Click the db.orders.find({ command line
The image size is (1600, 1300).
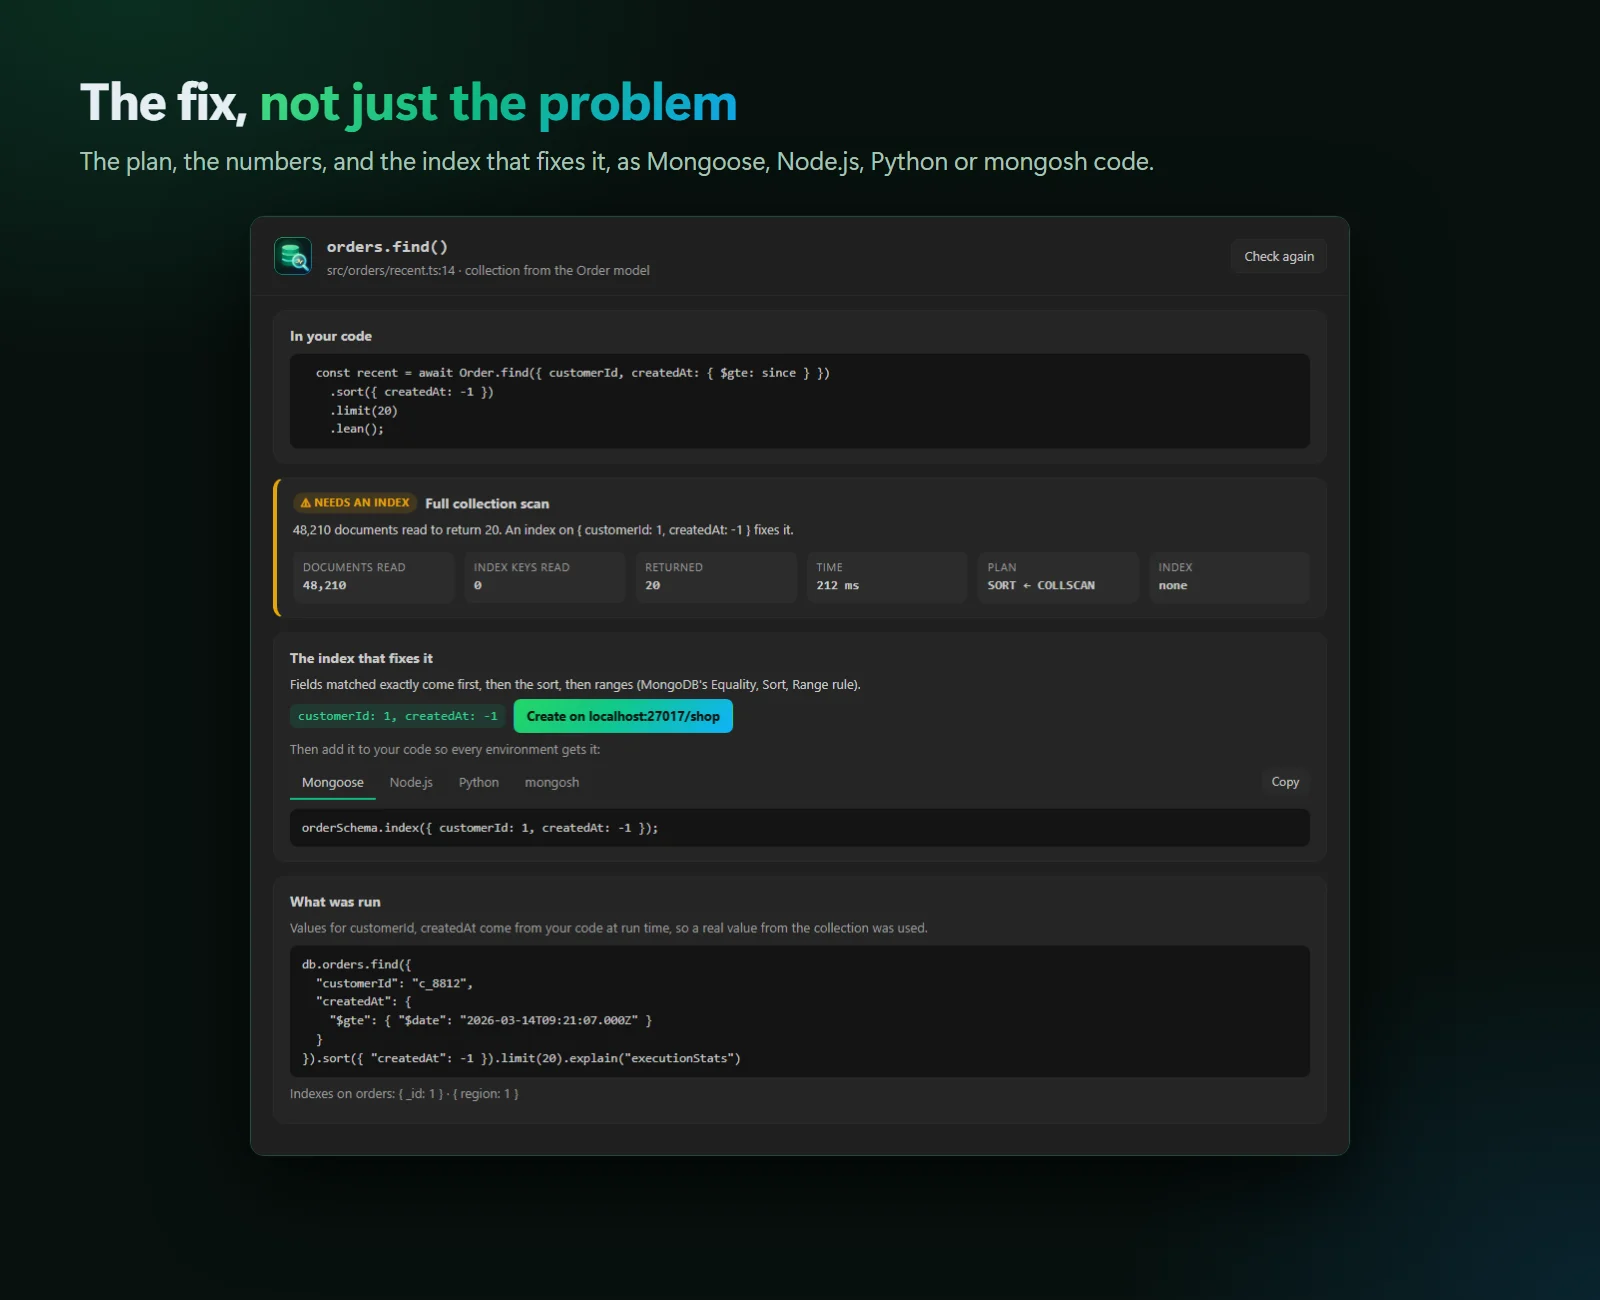pyautogui.click(x=357, y=965)
